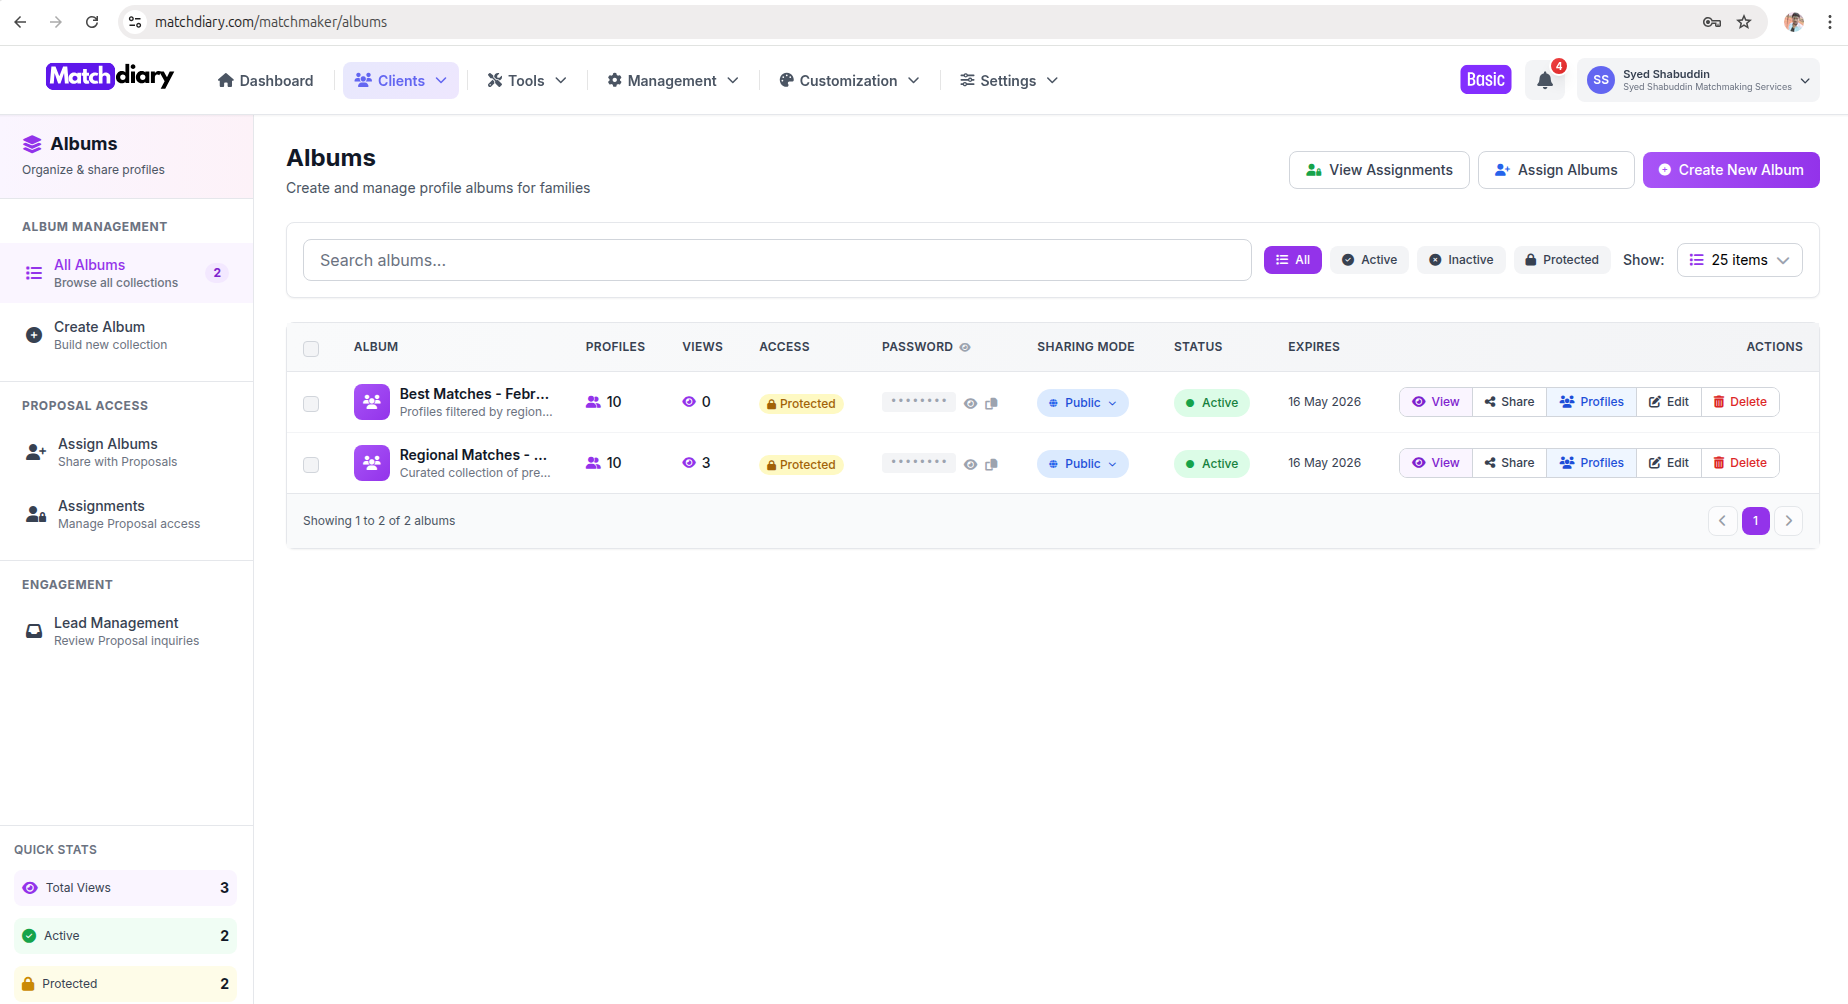Expand the Syed Shabuddin account menu
The width and height of the screenshot is (1848, 1004).
[1697, 80]
